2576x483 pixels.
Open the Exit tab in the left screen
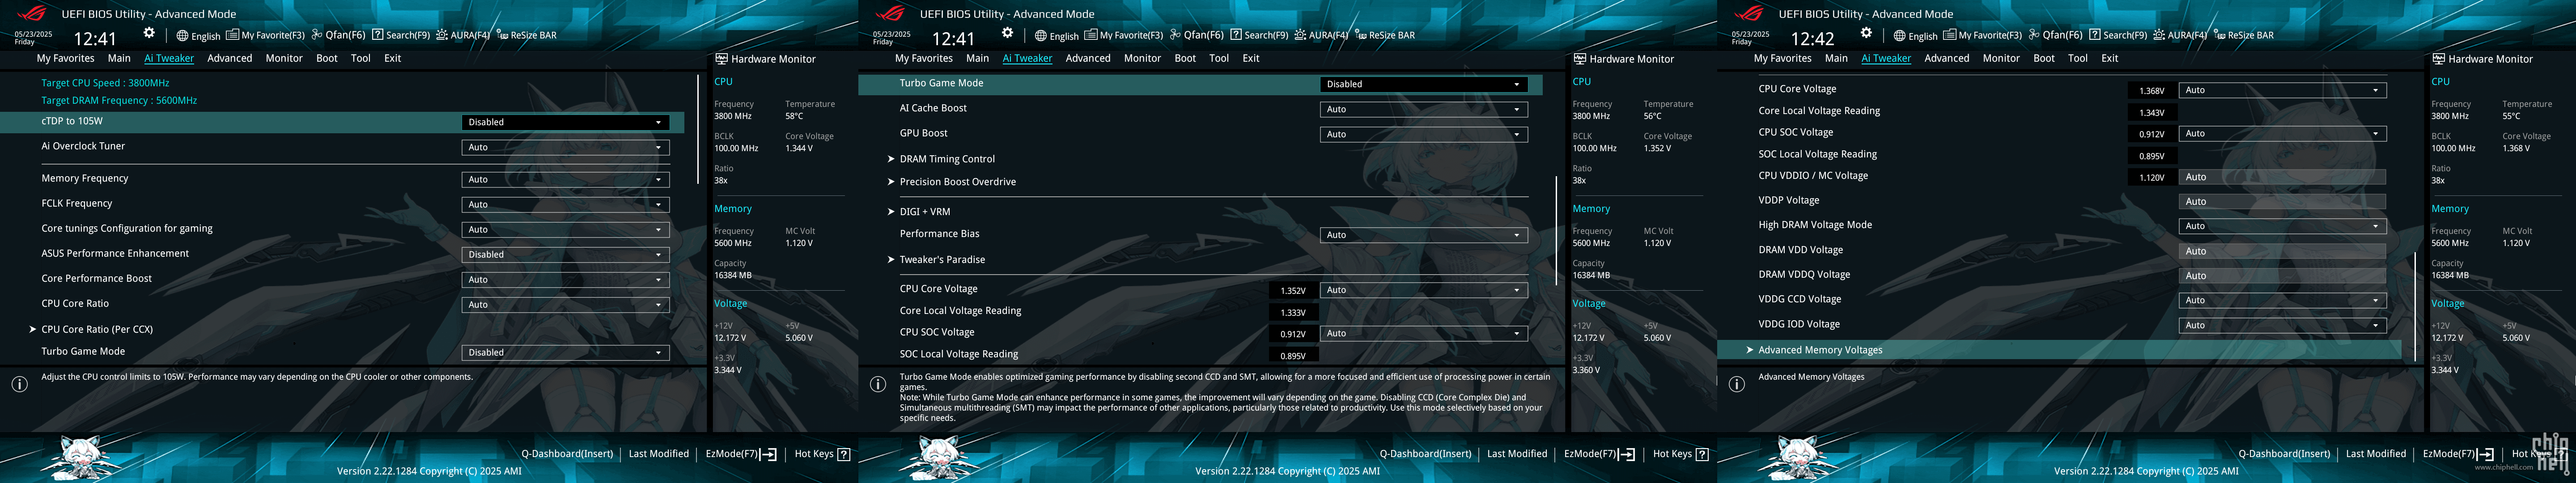[393, 58]
